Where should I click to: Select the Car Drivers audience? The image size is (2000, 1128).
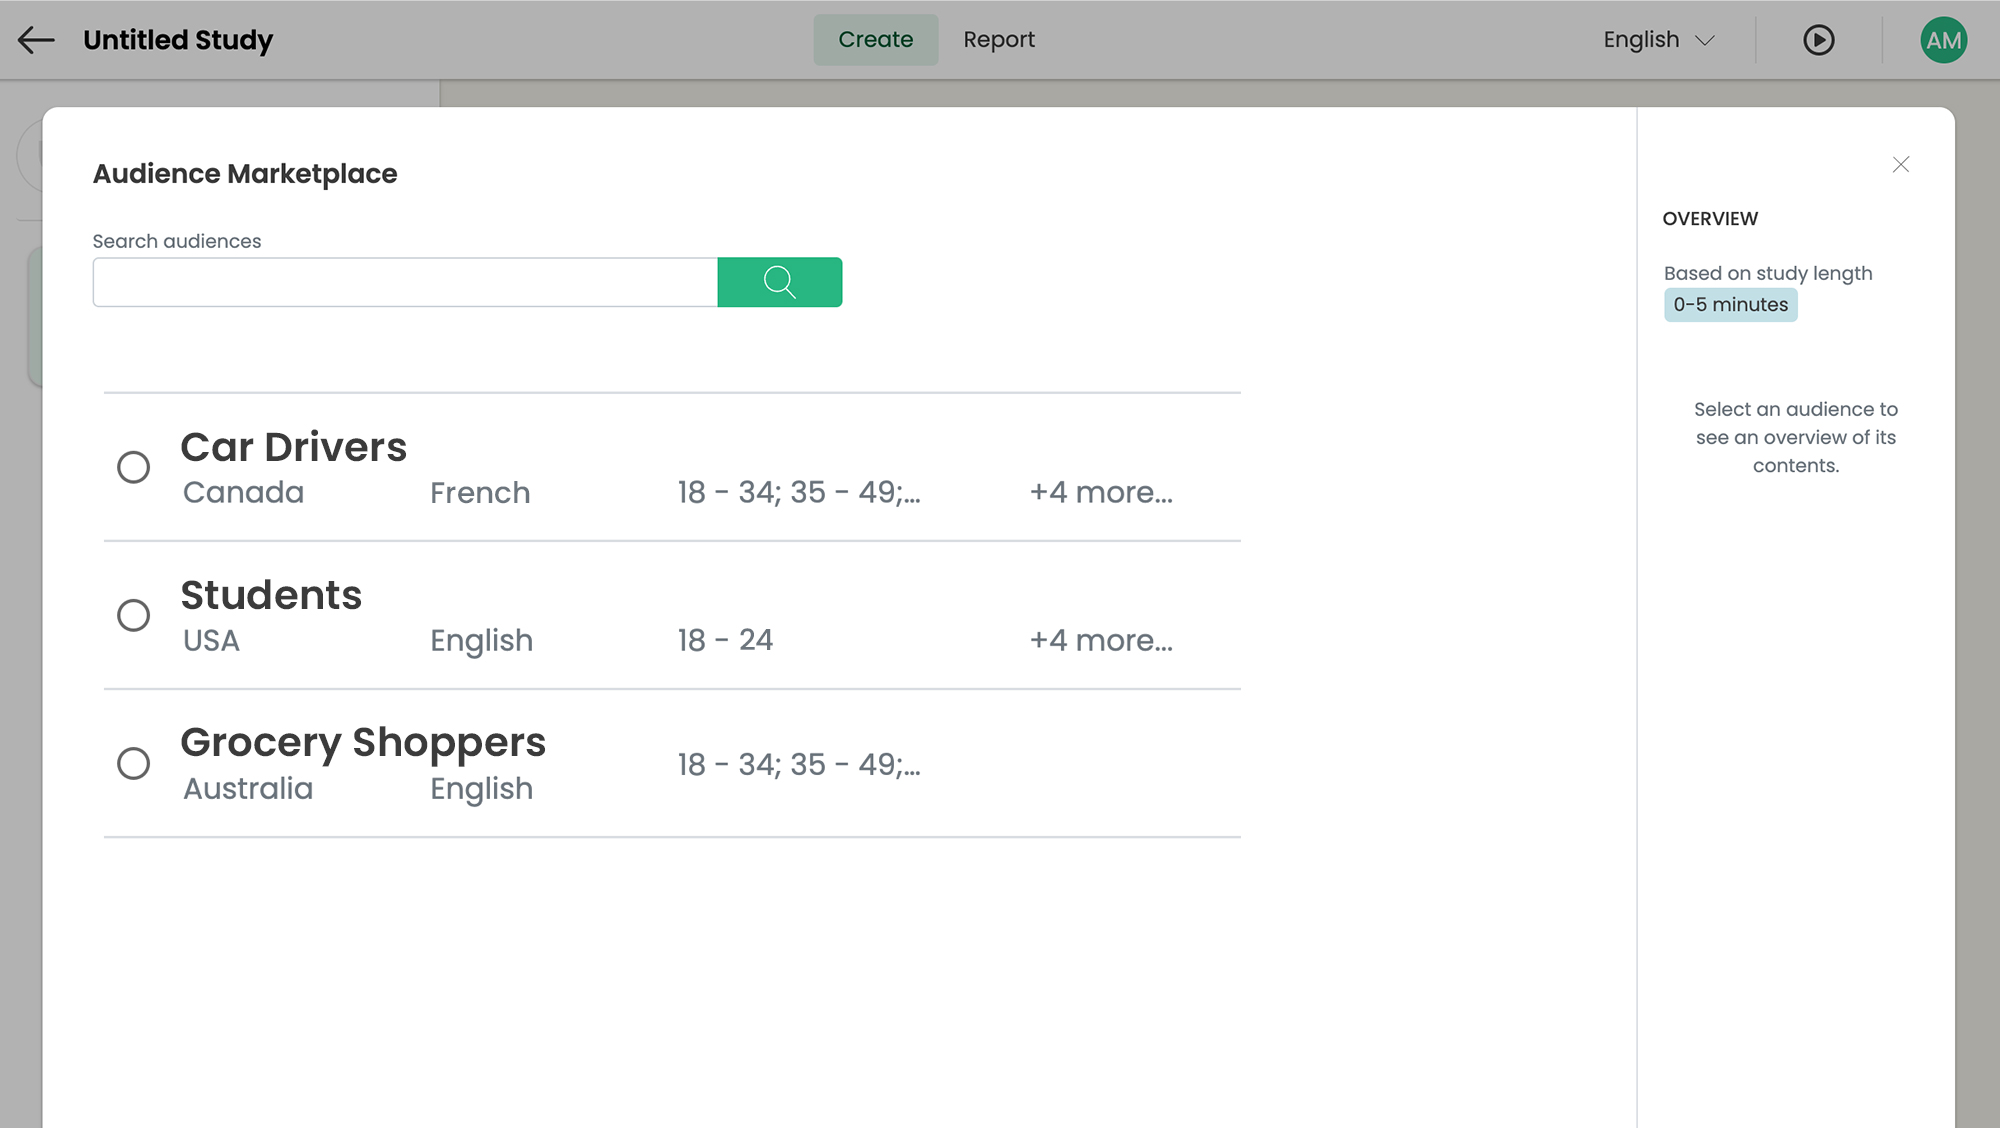pyautogui.click(x=134, y=467)
